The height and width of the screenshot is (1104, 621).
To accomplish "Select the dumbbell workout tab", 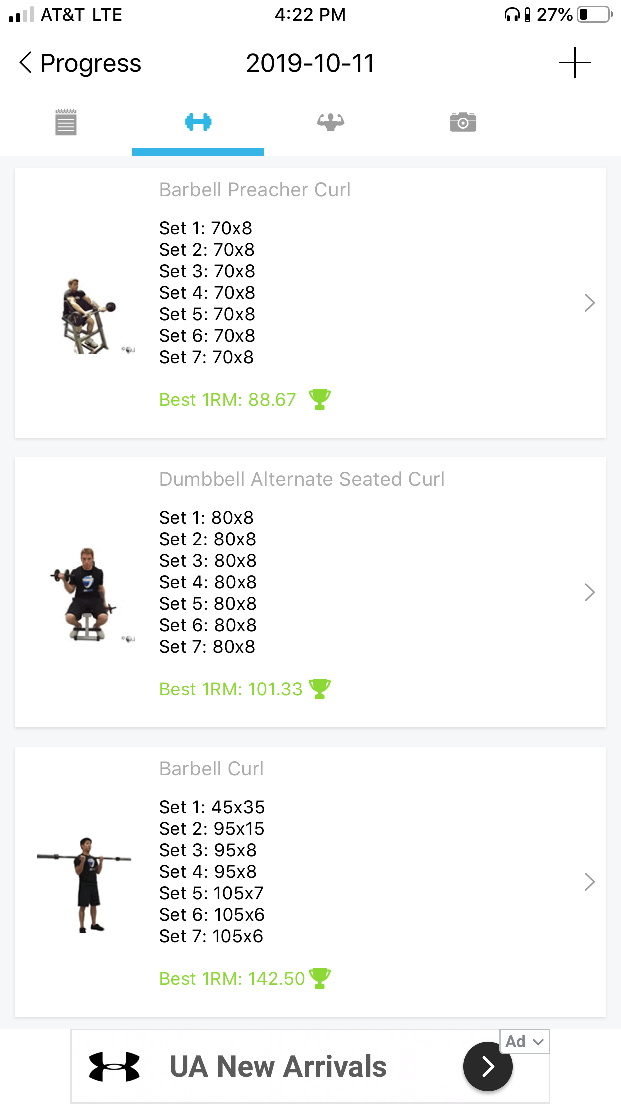I will 198,123.
